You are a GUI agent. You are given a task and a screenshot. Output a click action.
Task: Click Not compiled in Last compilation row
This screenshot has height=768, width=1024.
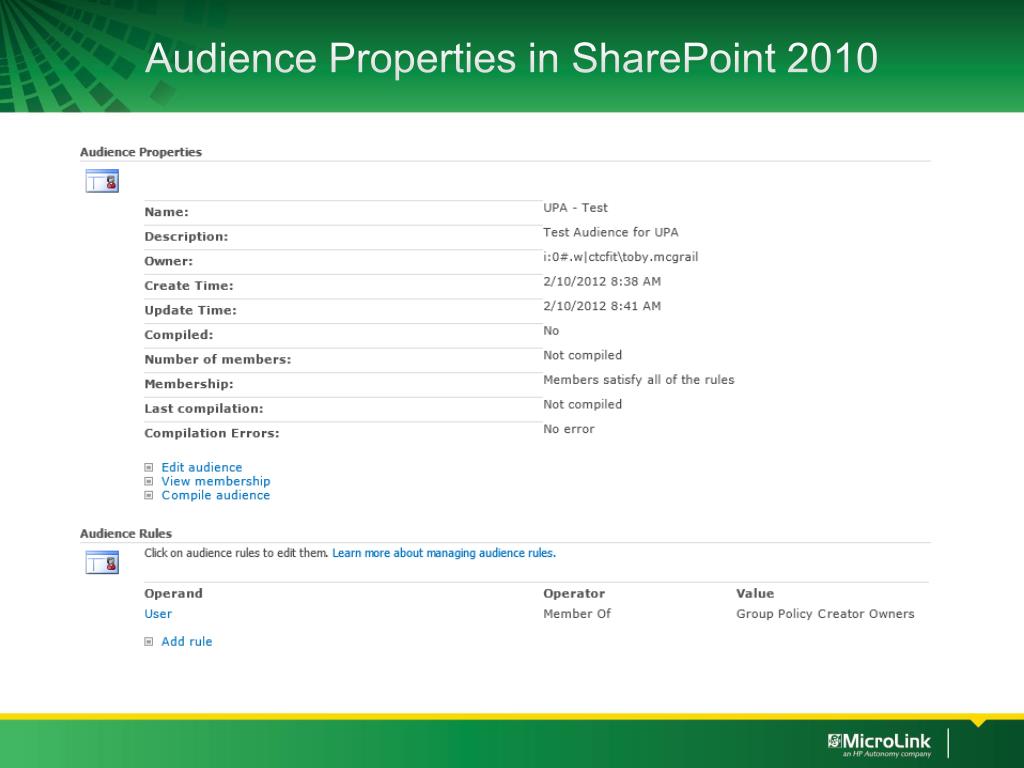583,405
